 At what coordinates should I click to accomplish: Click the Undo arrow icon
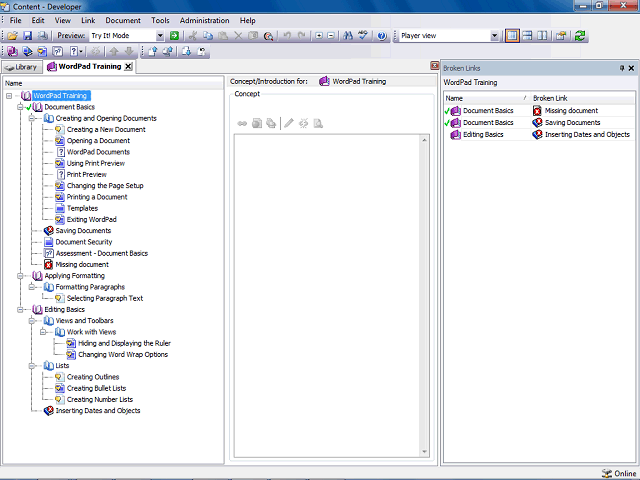coord(287,36)
